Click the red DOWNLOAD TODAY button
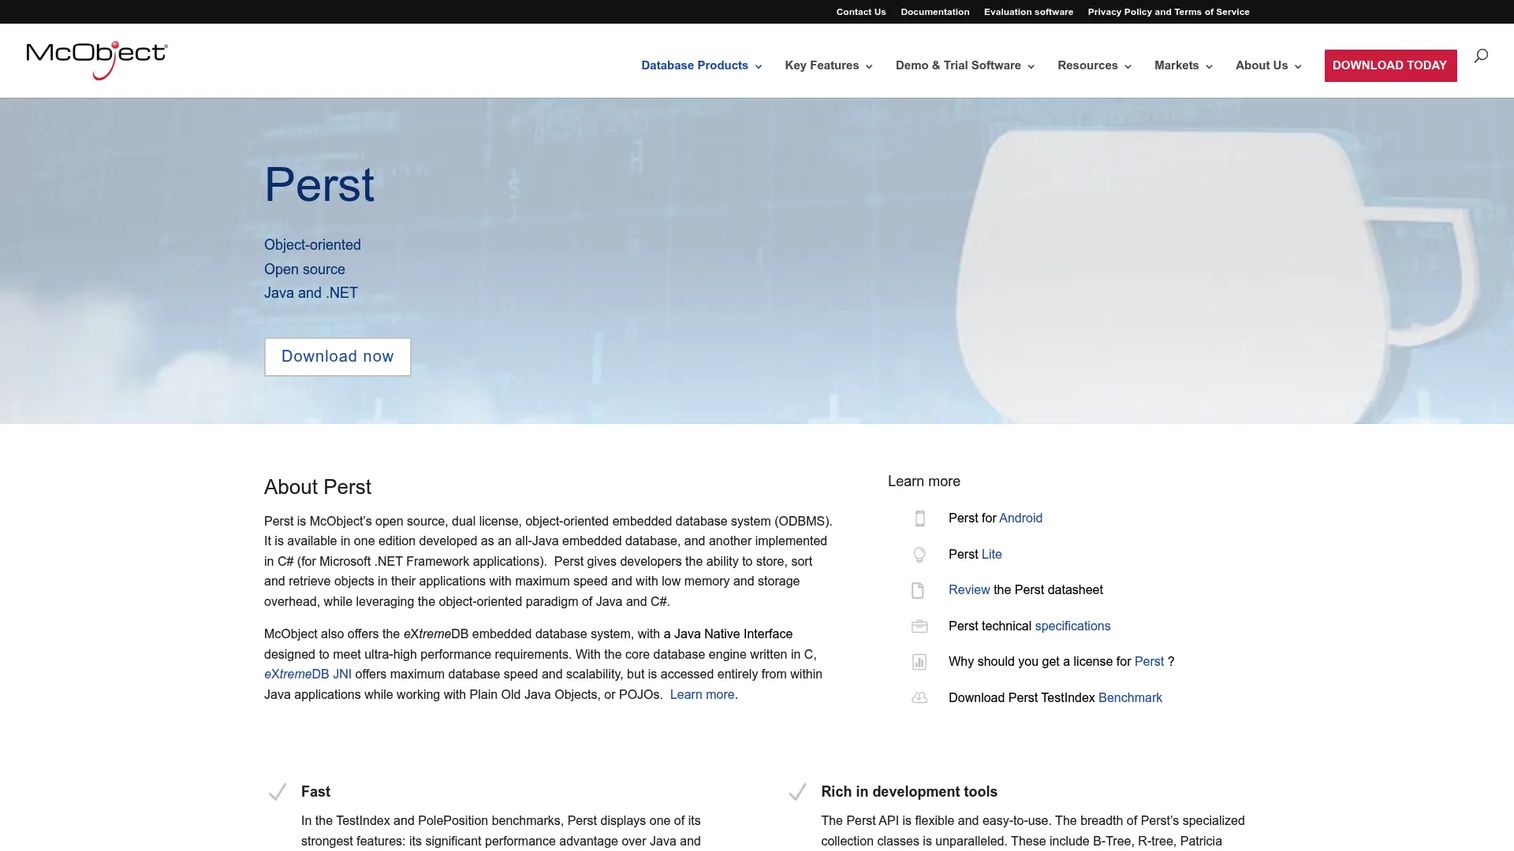1514x851 pixels. pyautogui.click(x=1390, y=66)
